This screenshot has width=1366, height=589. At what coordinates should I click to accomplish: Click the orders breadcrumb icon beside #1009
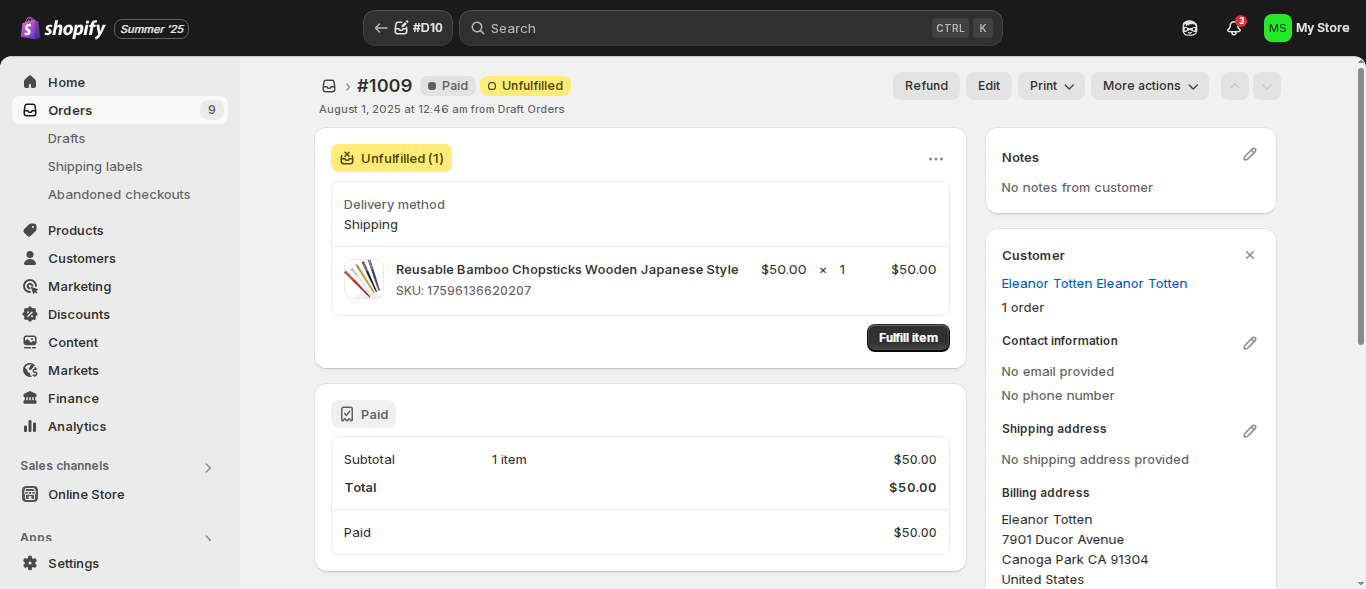point(328,86)
